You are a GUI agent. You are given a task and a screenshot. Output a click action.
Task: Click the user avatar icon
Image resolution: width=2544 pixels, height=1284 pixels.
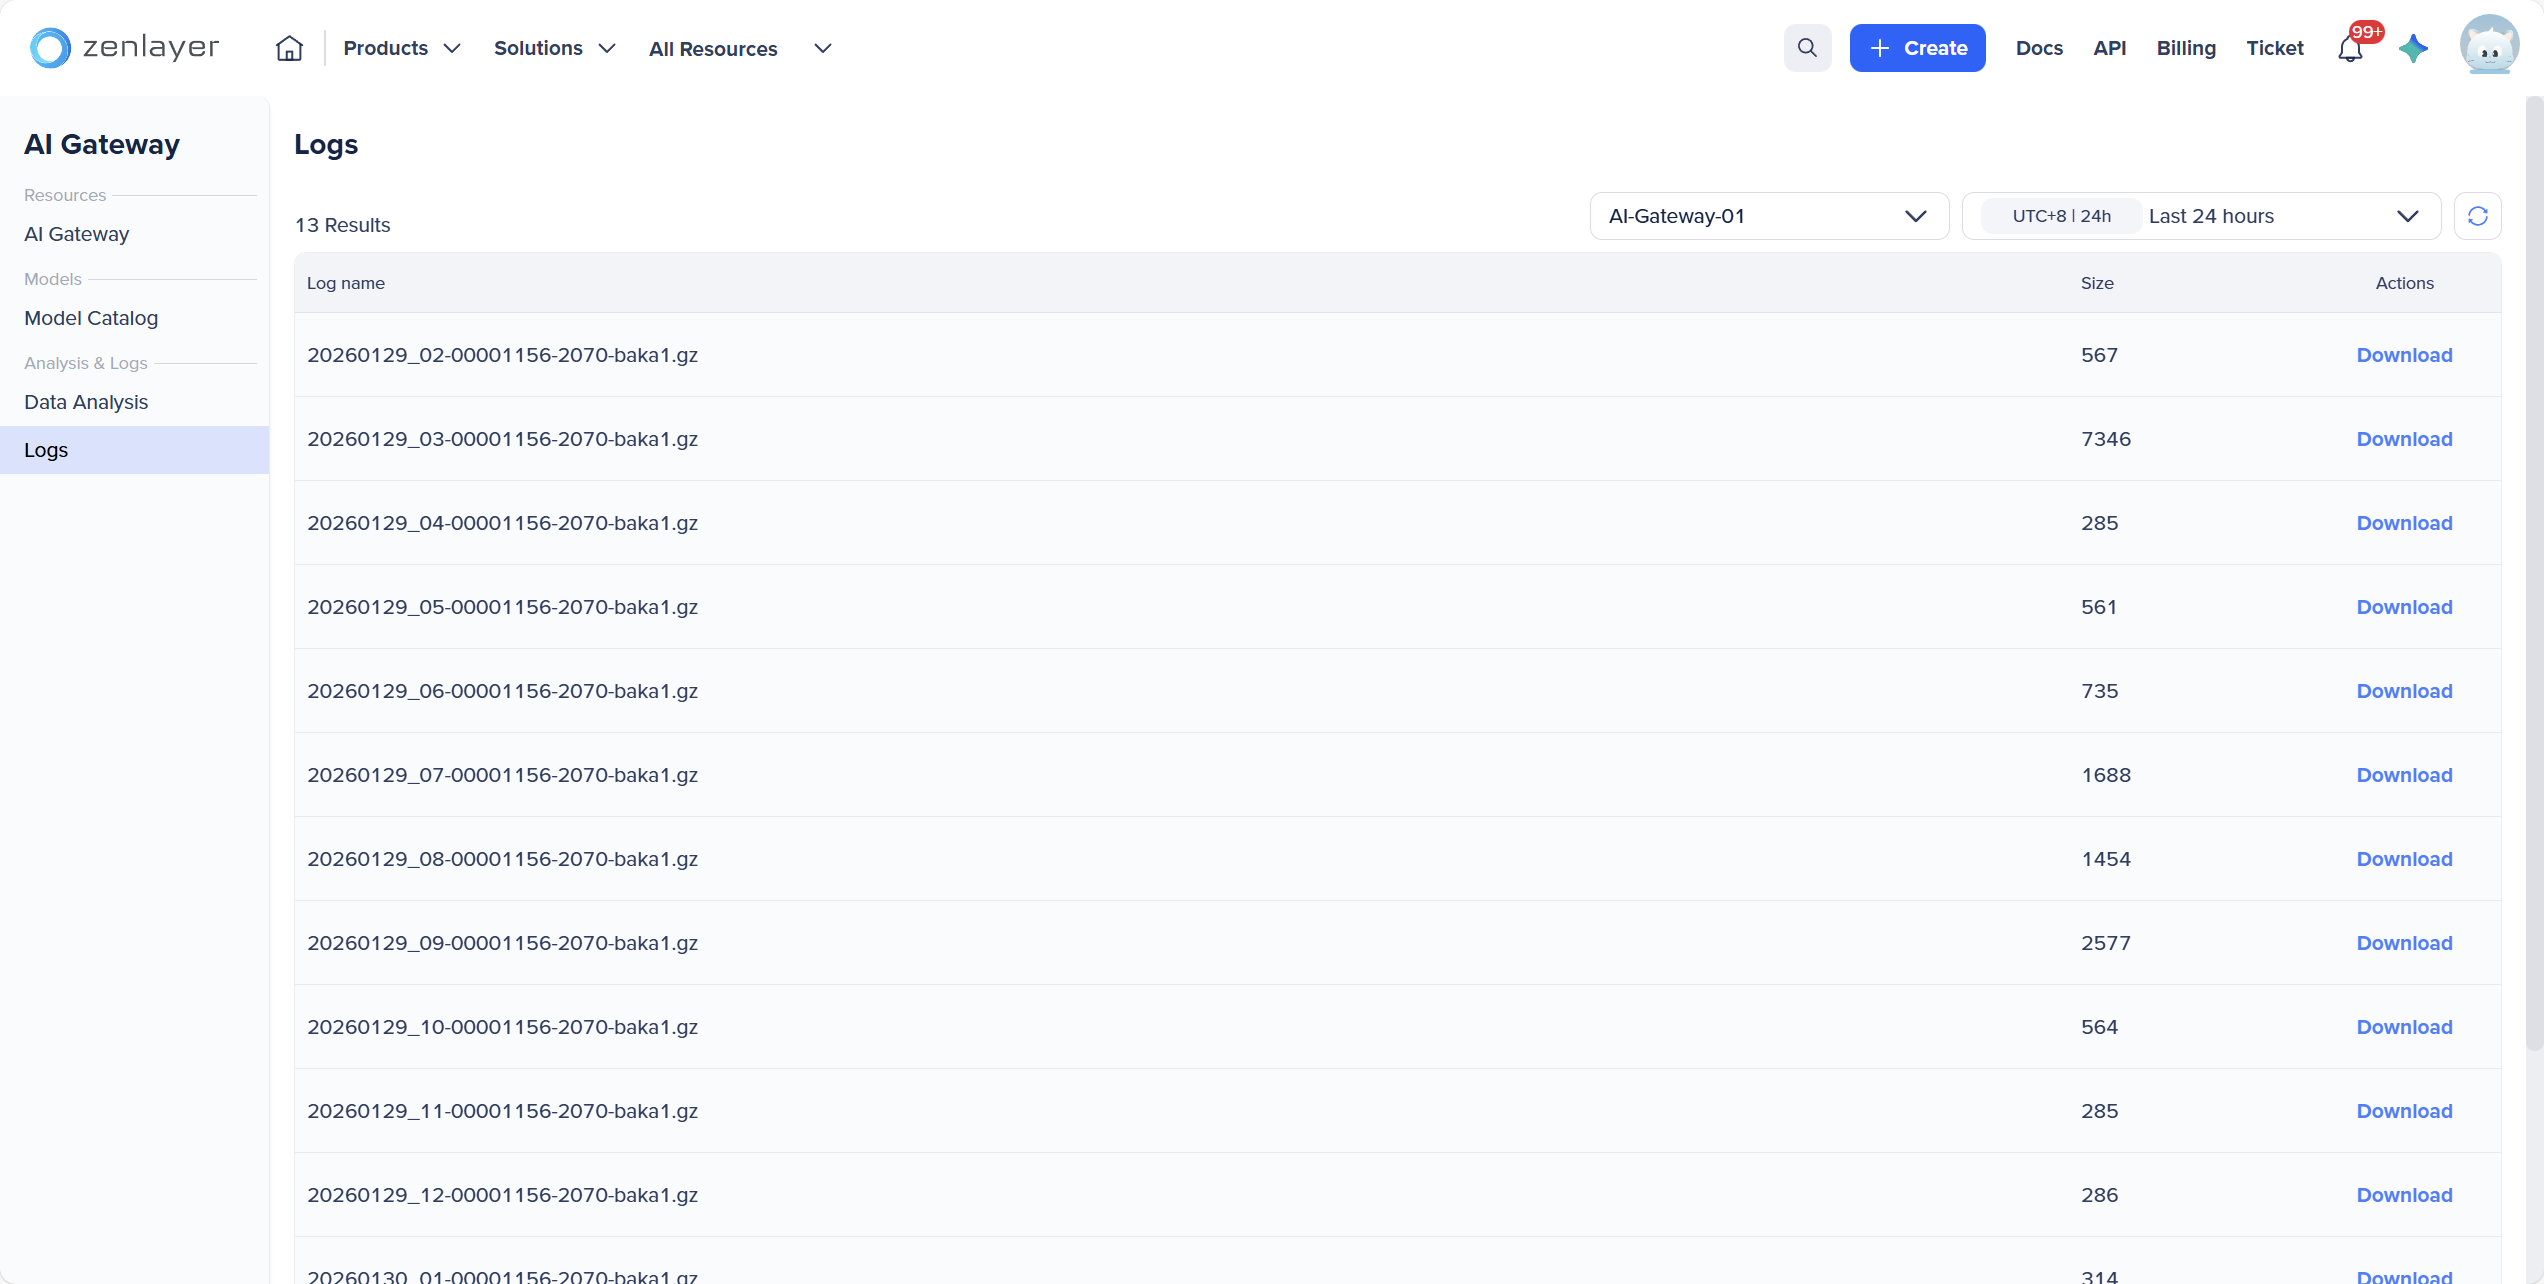[x=2489, y=46]
